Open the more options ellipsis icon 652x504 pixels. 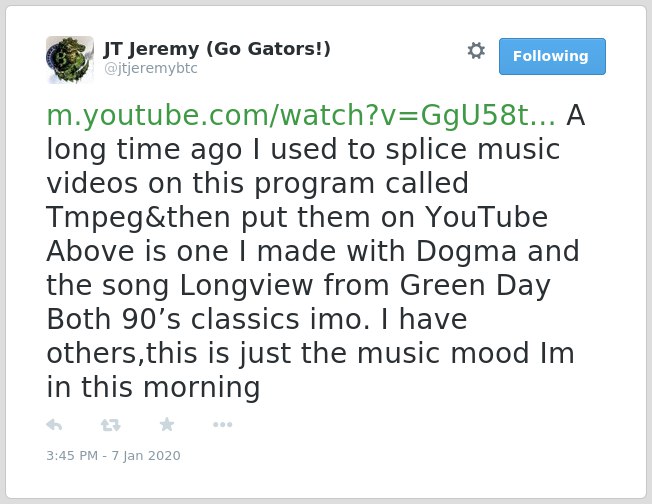(x=222, y=425)
